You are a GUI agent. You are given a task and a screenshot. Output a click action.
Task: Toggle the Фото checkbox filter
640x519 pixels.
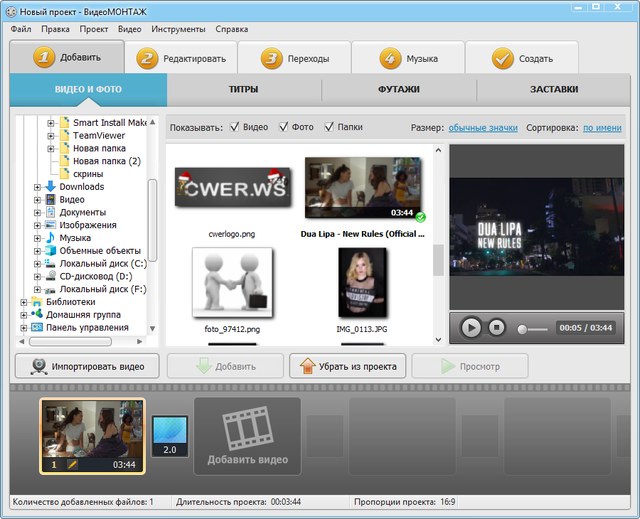tap(283, 127)
